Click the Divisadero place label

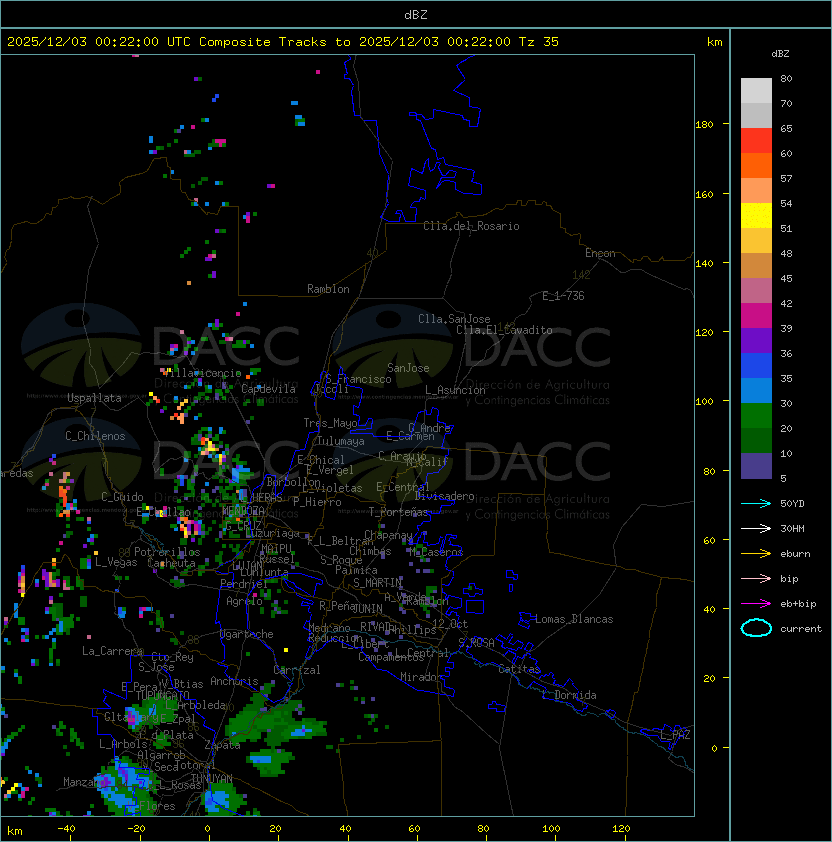tap(445, 496)
